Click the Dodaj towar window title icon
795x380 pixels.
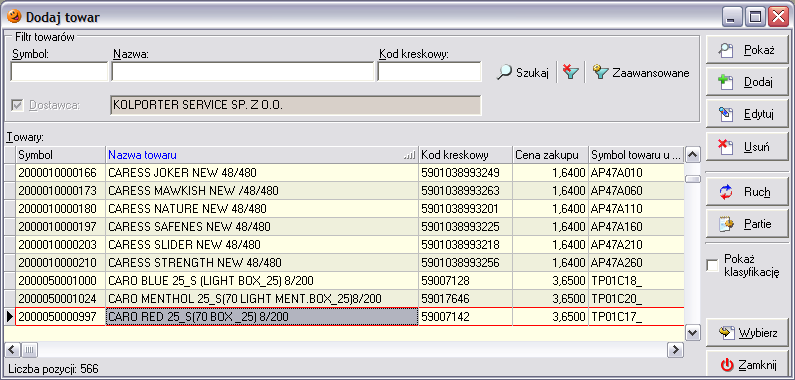(14, 17)
